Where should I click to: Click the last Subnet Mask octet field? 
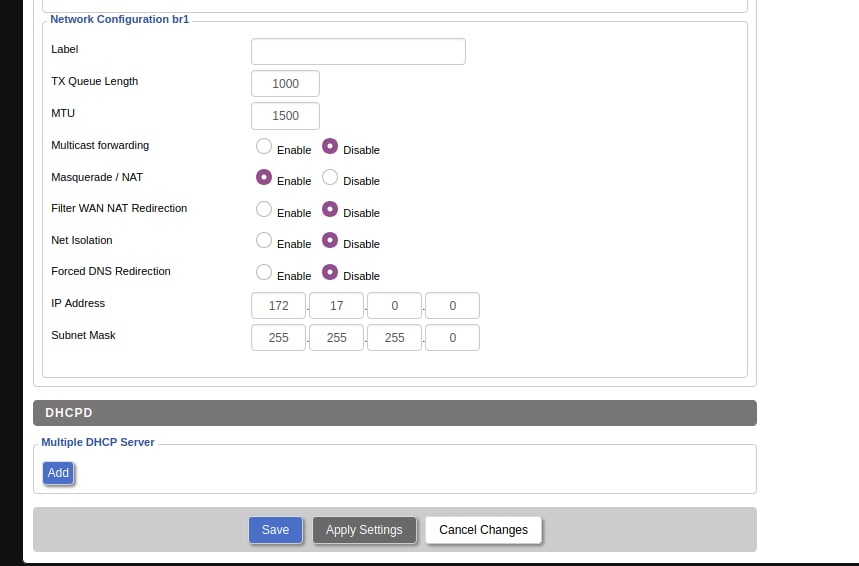coord(453,338)
